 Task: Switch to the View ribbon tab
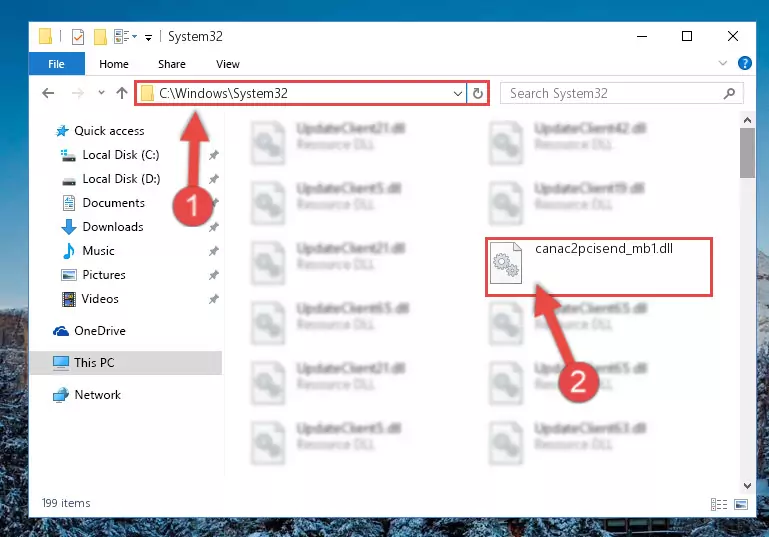click(228, 64)
